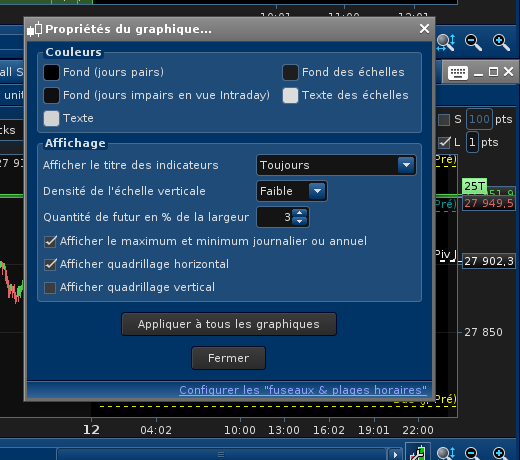Open Texte color swatch
Screen dimensions: 520x460
(x=51, y=118)
